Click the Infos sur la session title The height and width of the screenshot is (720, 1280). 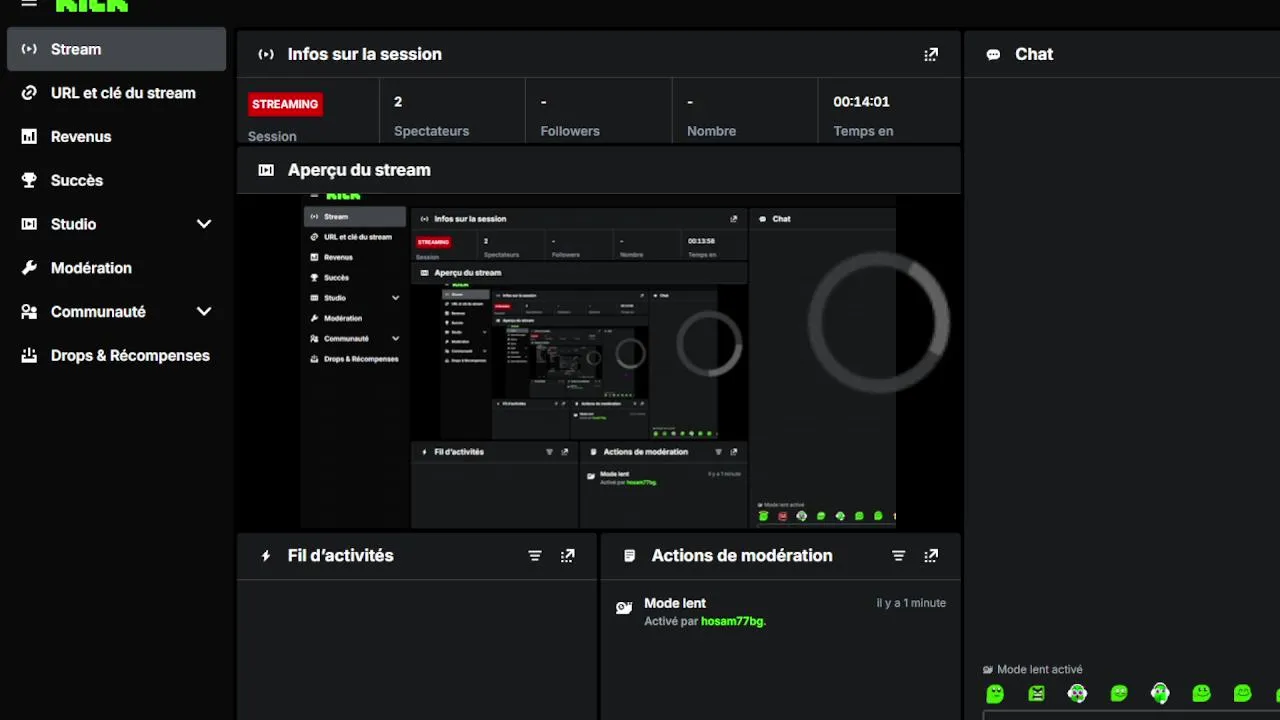[365, 54]
